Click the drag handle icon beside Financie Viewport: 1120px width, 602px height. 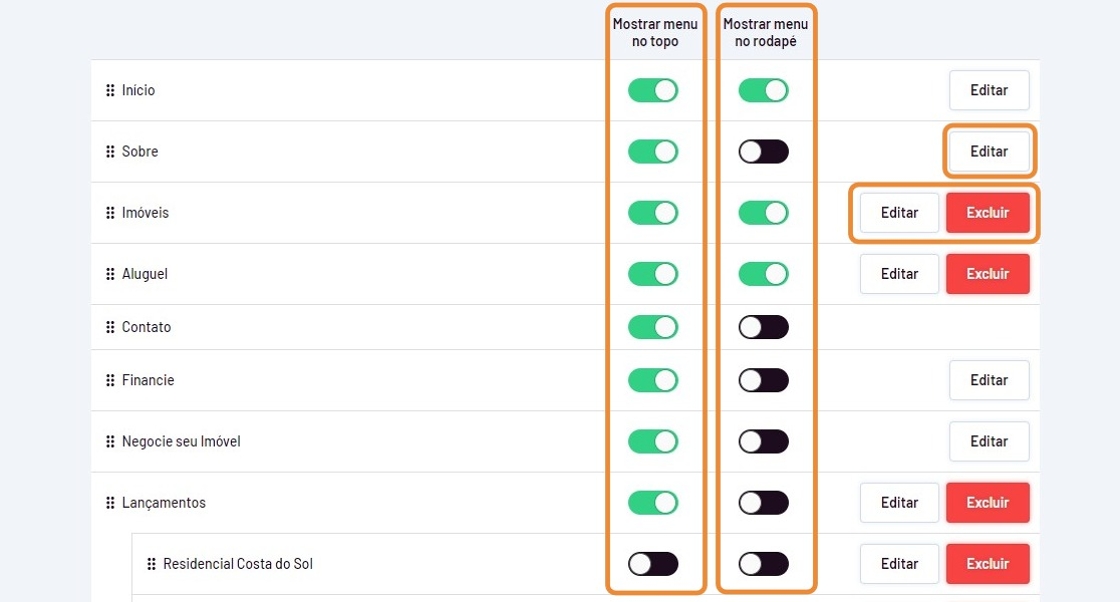110,380
